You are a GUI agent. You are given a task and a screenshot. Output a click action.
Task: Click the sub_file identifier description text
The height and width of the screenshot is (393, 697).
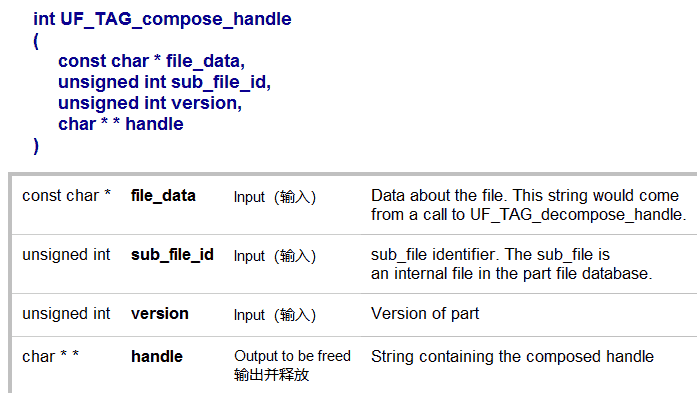pos(512,264)
